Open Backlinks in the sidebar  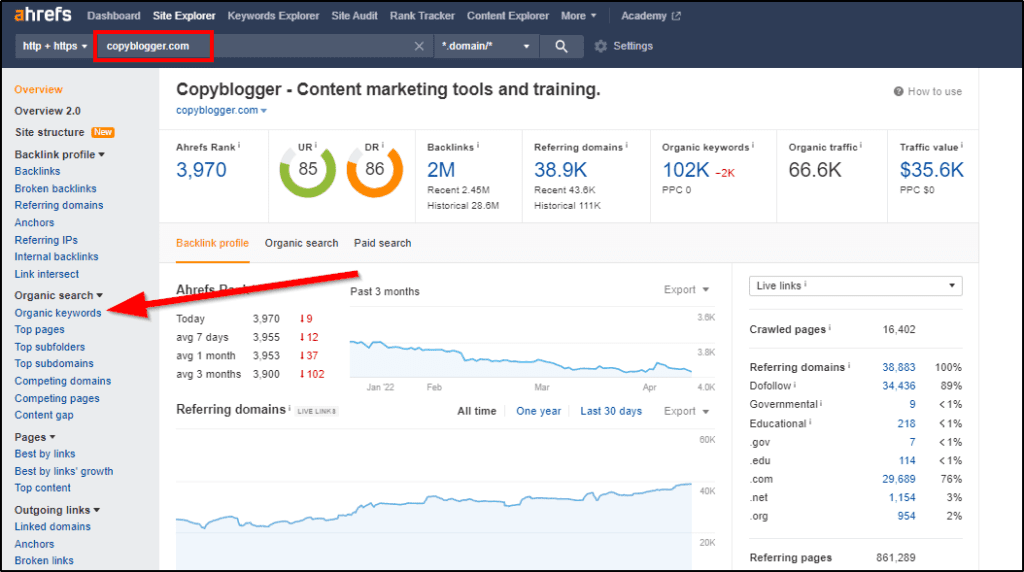point(37,171)
